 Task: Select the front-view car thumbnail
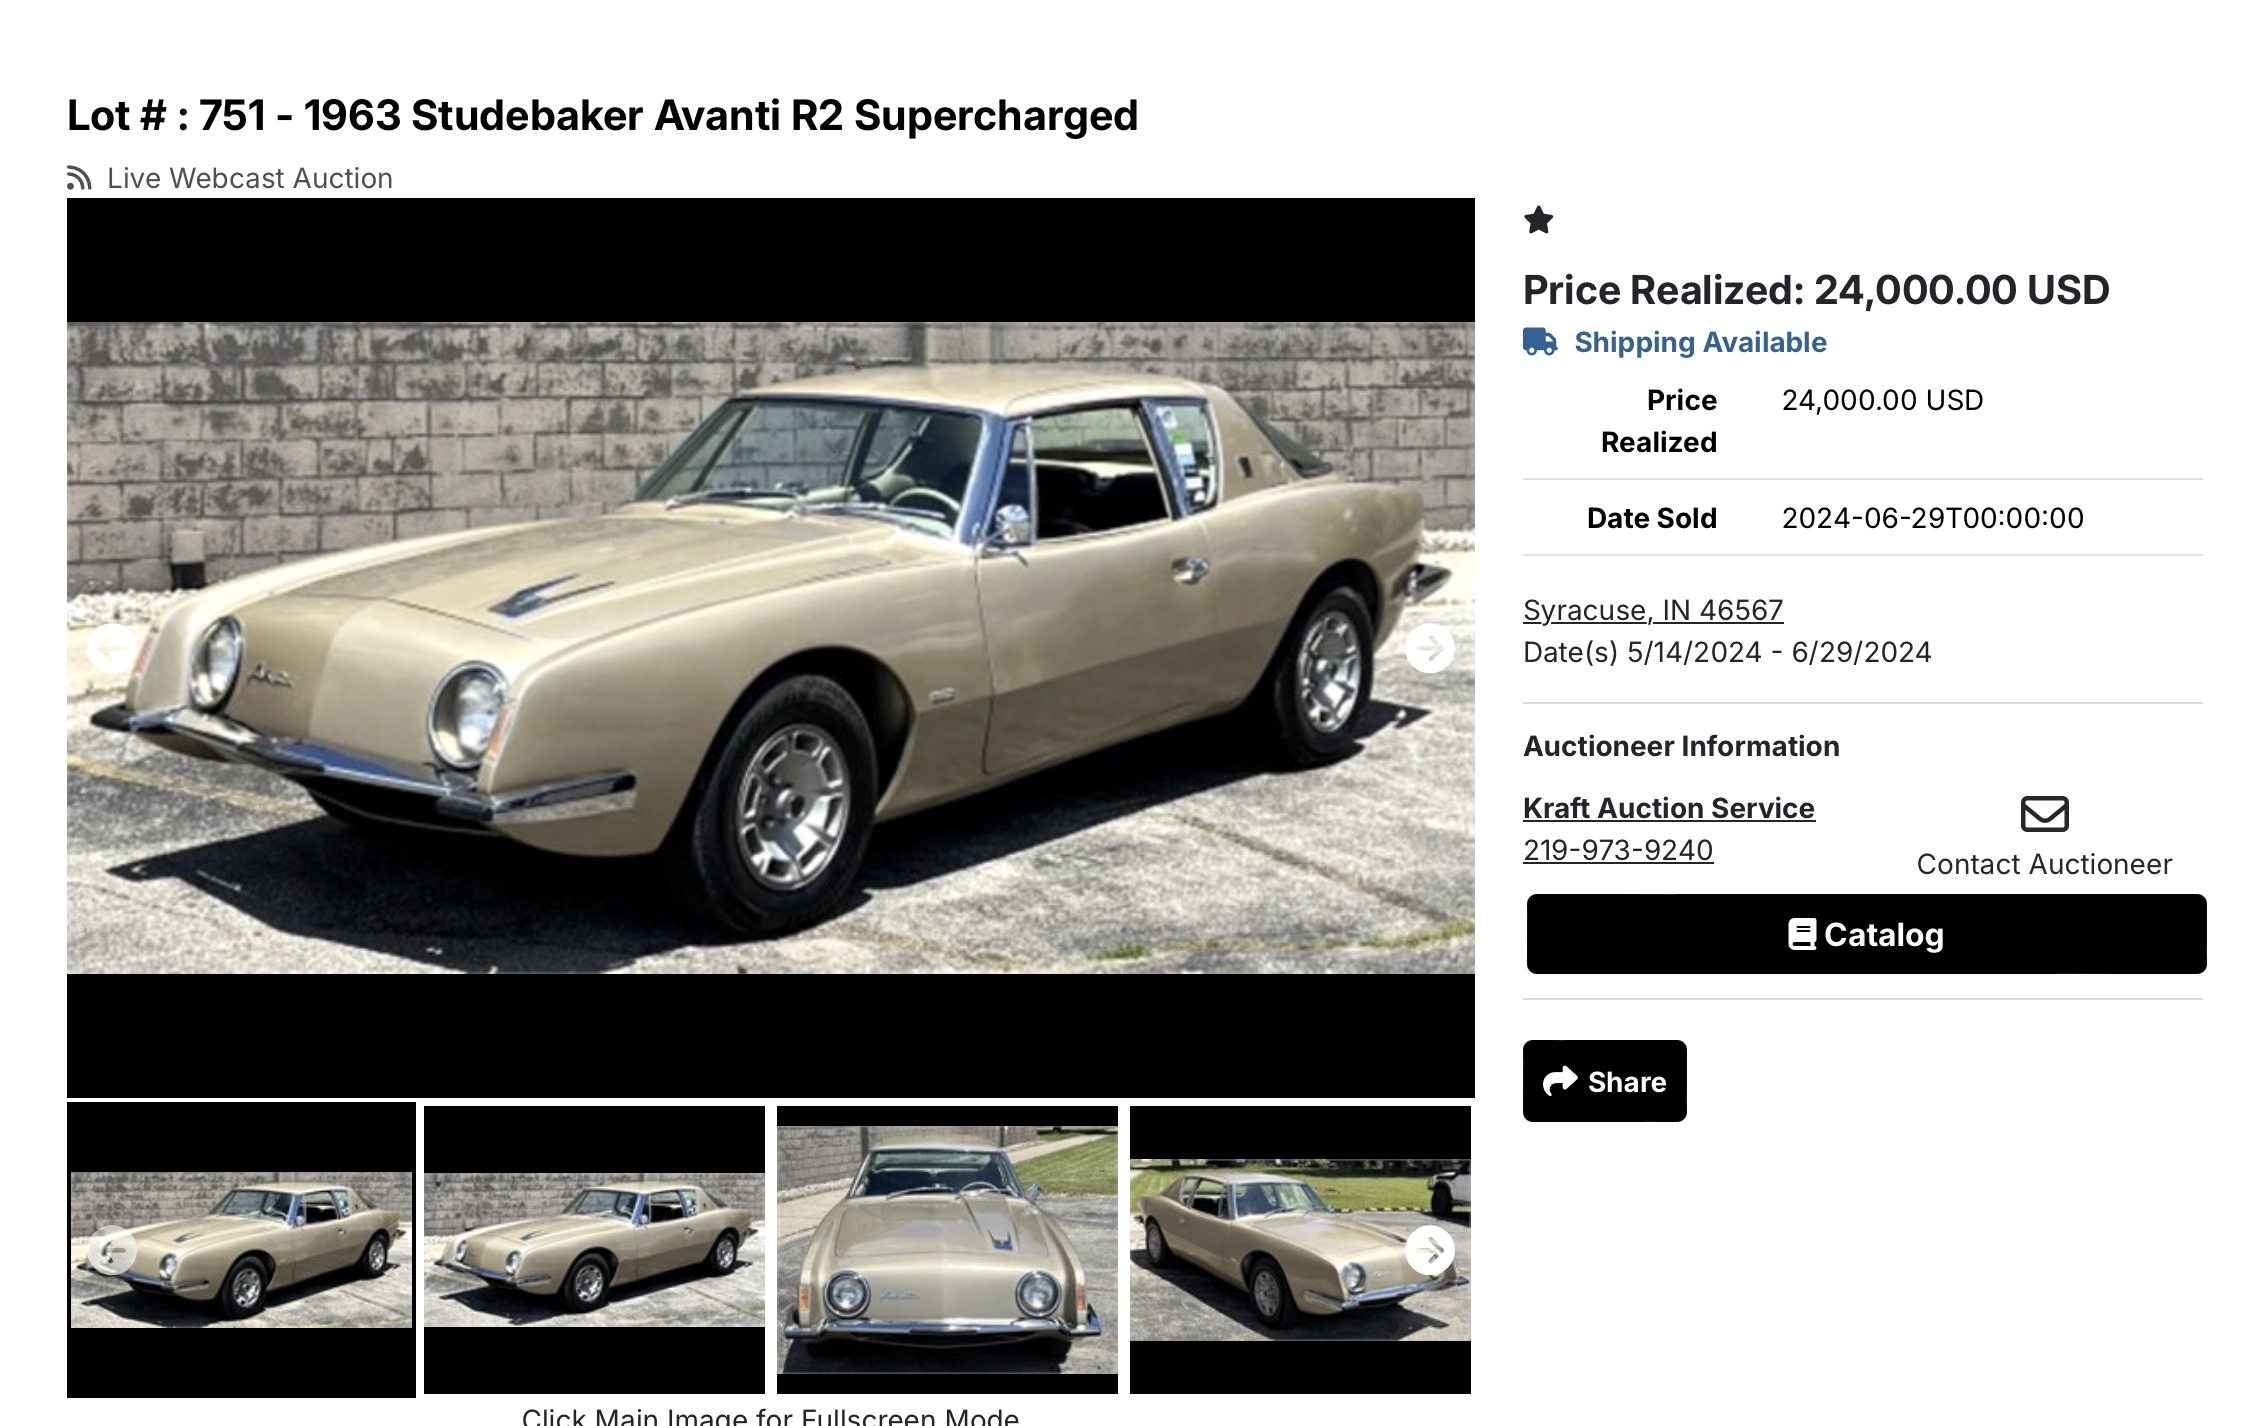pos(947,1250)
